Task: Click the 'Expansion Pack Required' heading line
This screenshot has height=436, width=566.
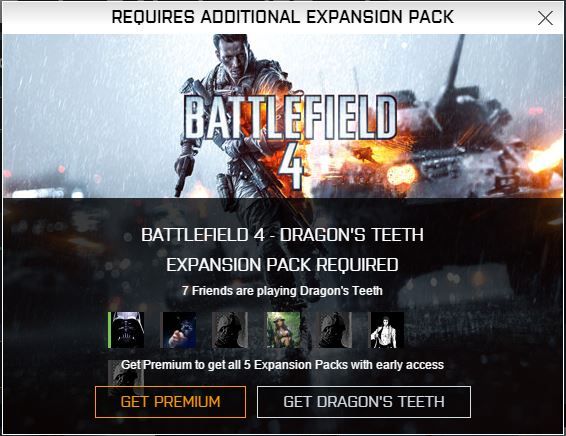Action: pos(282,265)
